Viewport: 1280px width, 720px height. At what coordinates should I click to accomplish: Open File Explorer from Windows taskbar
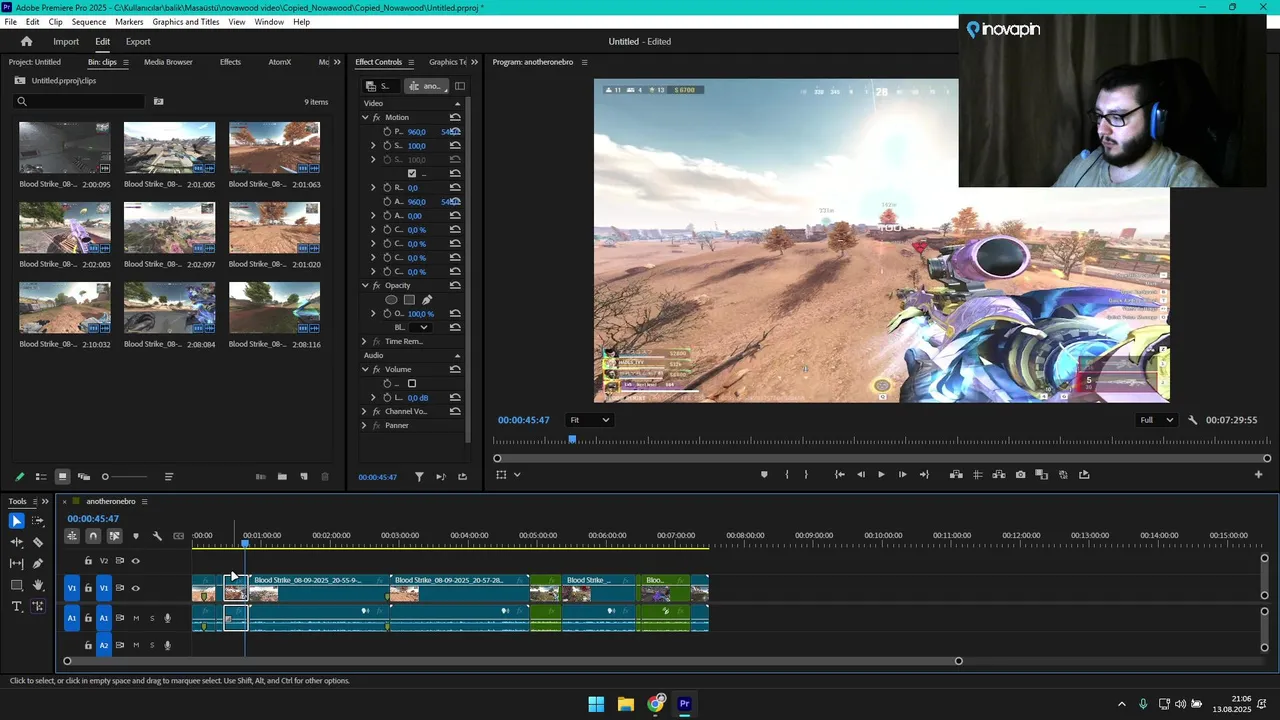click(x=625, y=704)
